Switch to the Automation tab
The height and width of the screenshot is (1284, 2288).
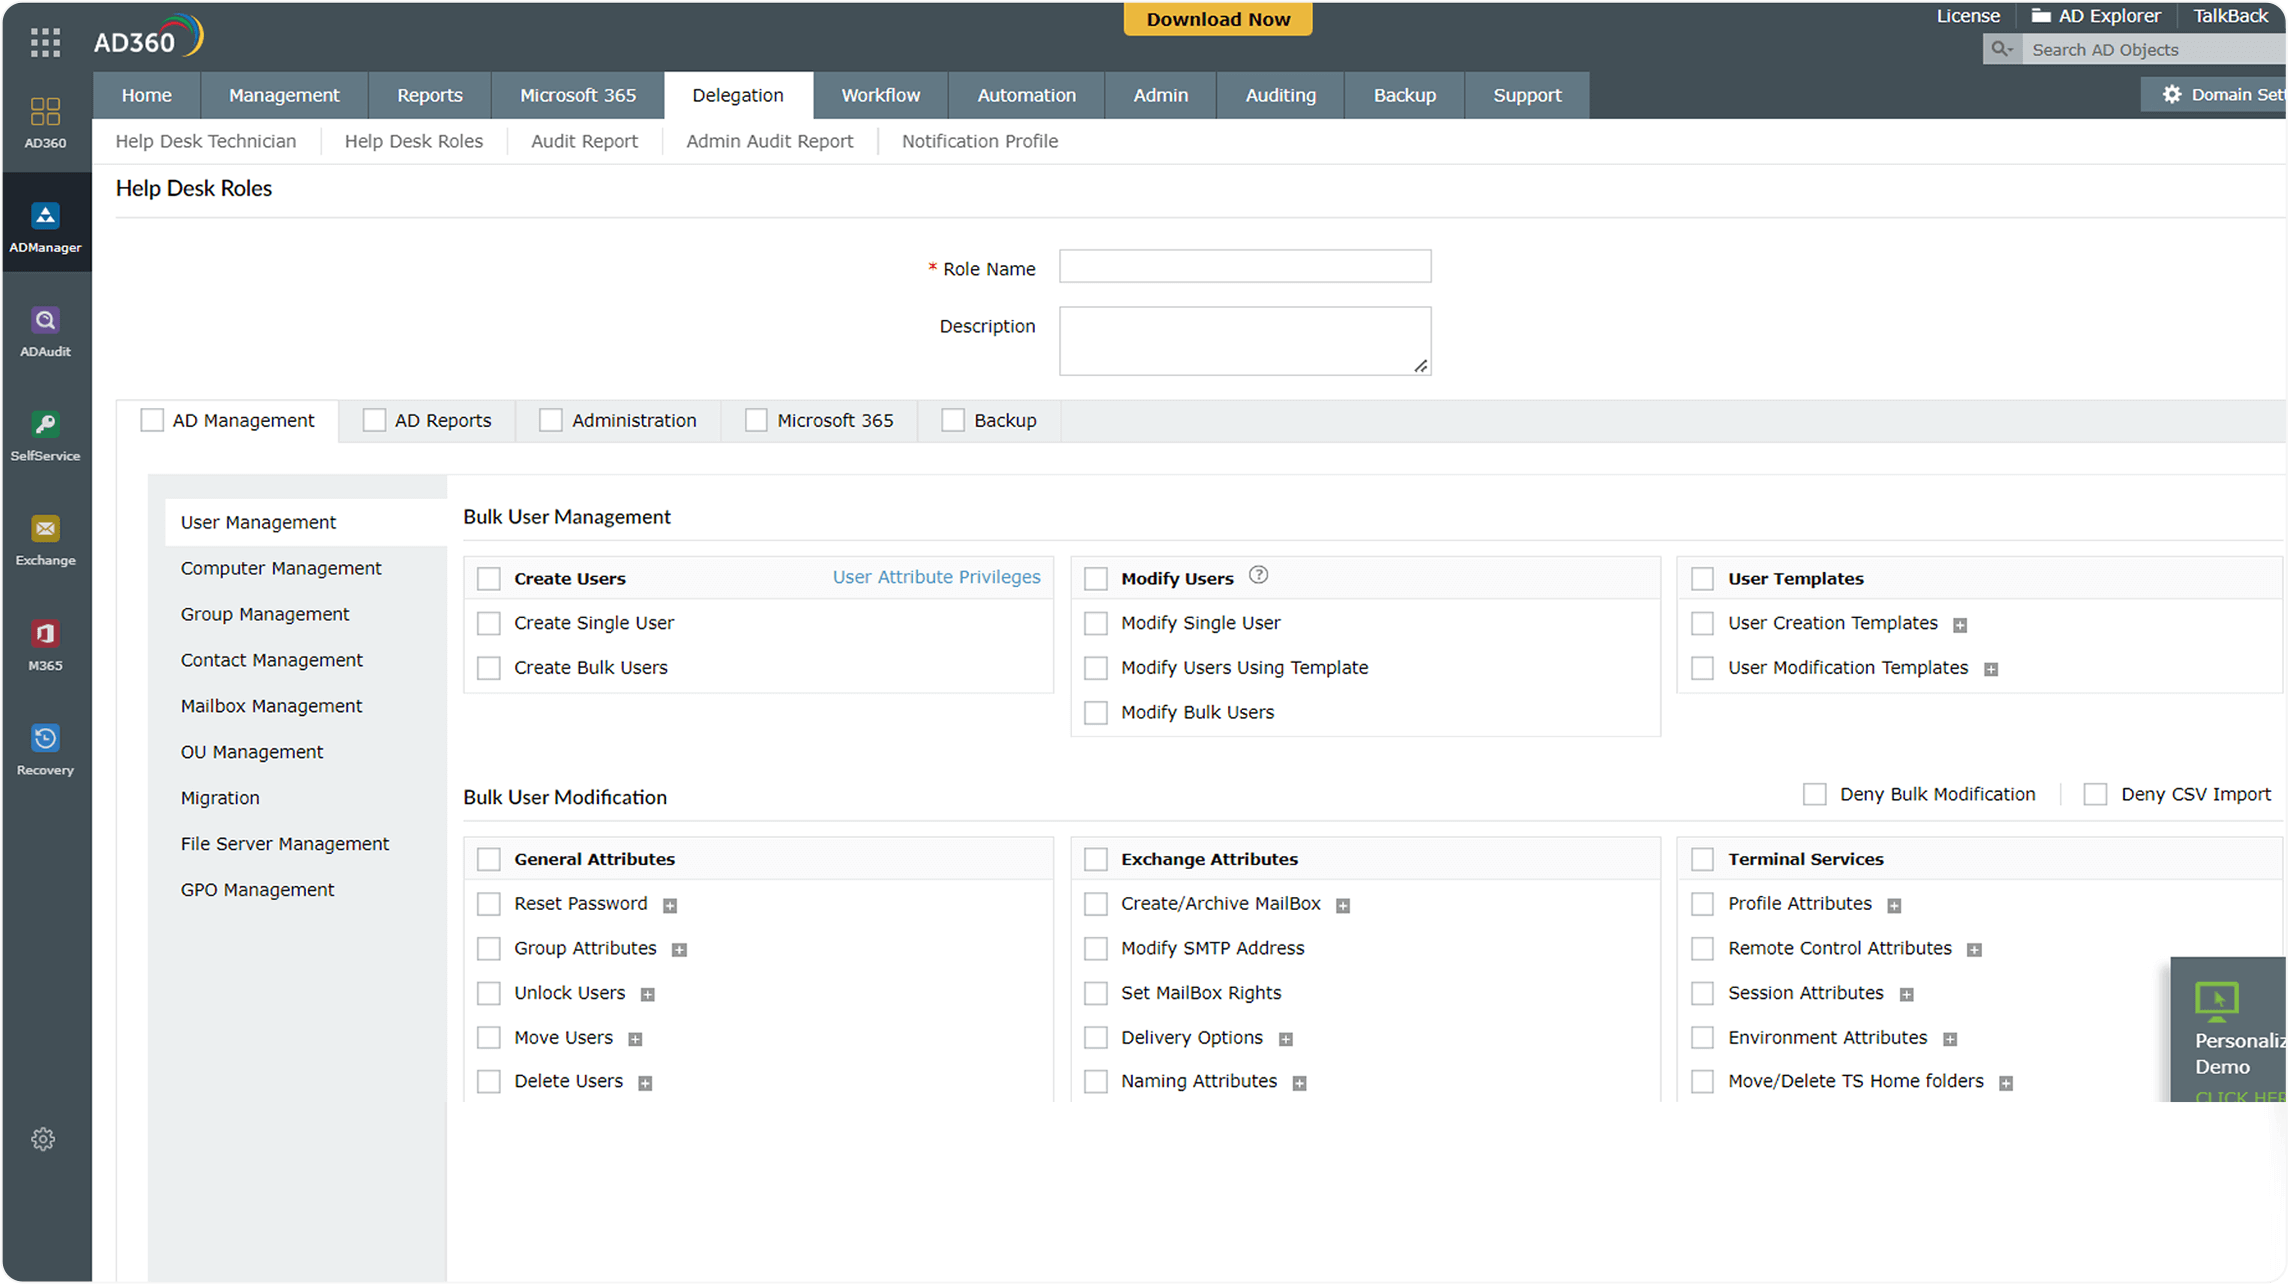[1026, 95]
